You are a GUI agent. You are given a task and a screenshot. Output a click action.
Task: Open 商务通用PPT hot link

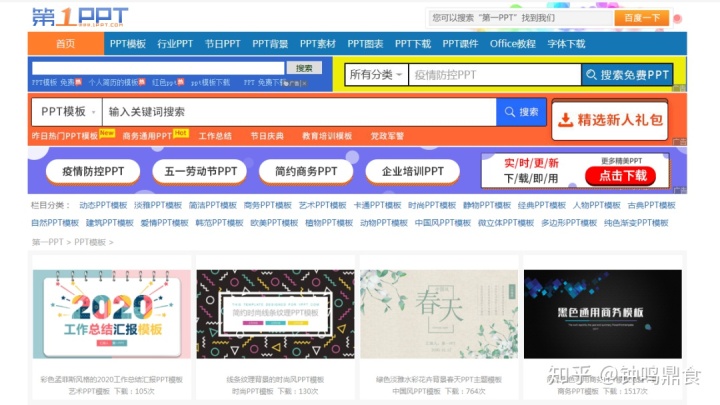tap(147, 136)
